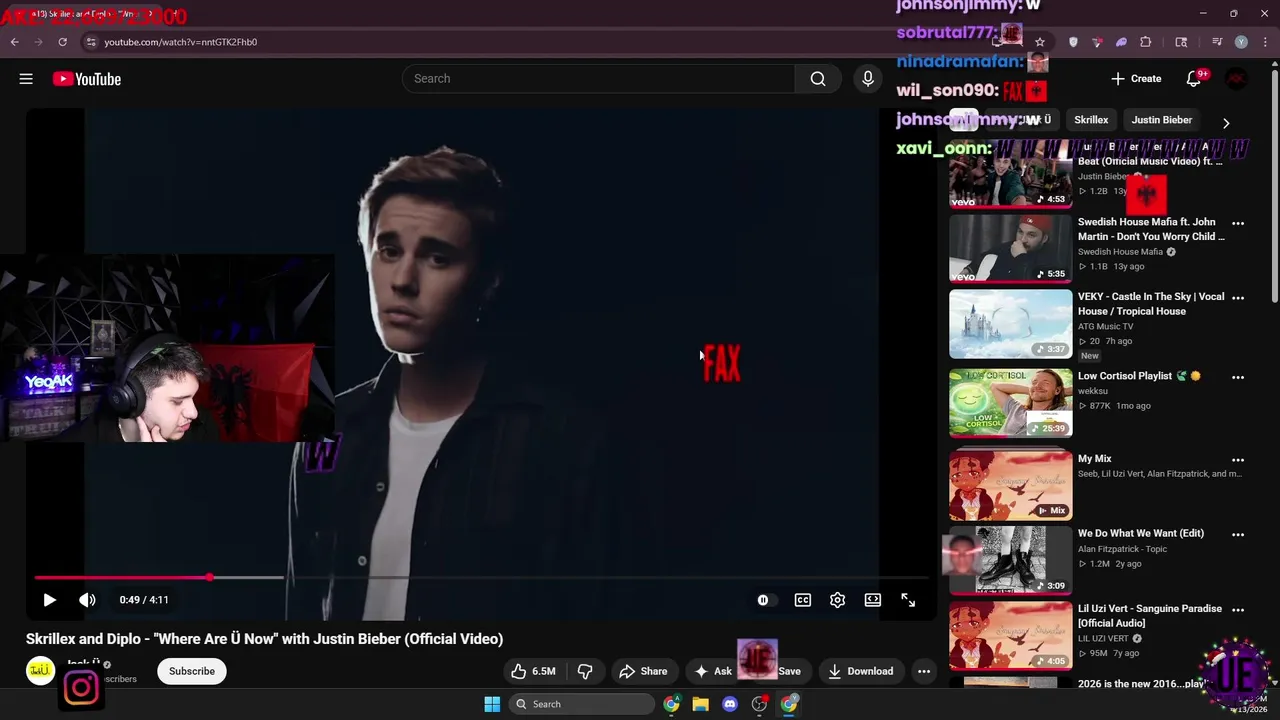This screenshot has width=1280, height=720.
Task: Switch the player to theater mode
Action: click(873, 600)
